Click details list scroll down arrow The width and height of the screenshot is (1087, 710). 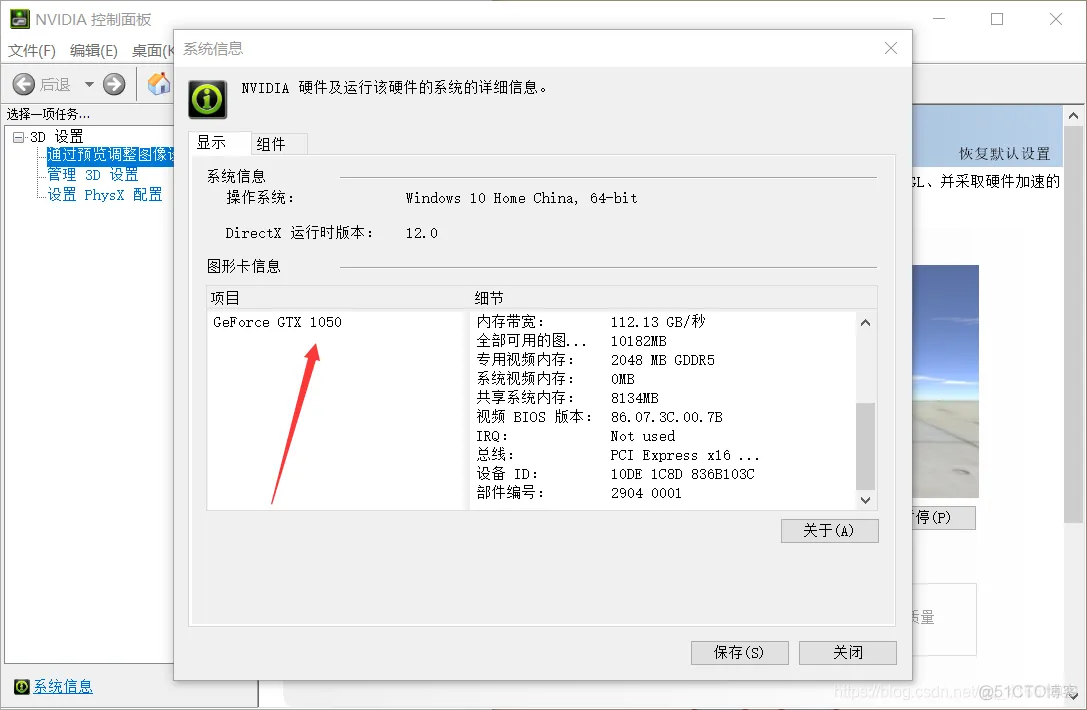point(865,500)
